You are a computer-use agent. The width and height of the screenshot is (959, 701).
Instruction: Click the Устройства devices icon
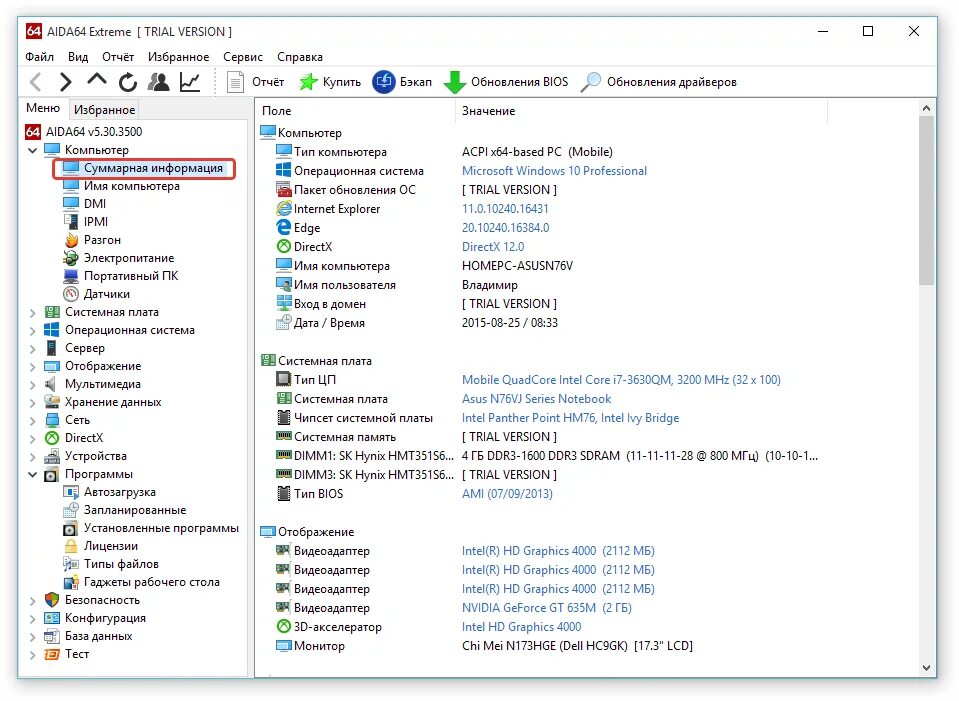tap(52, 456)
